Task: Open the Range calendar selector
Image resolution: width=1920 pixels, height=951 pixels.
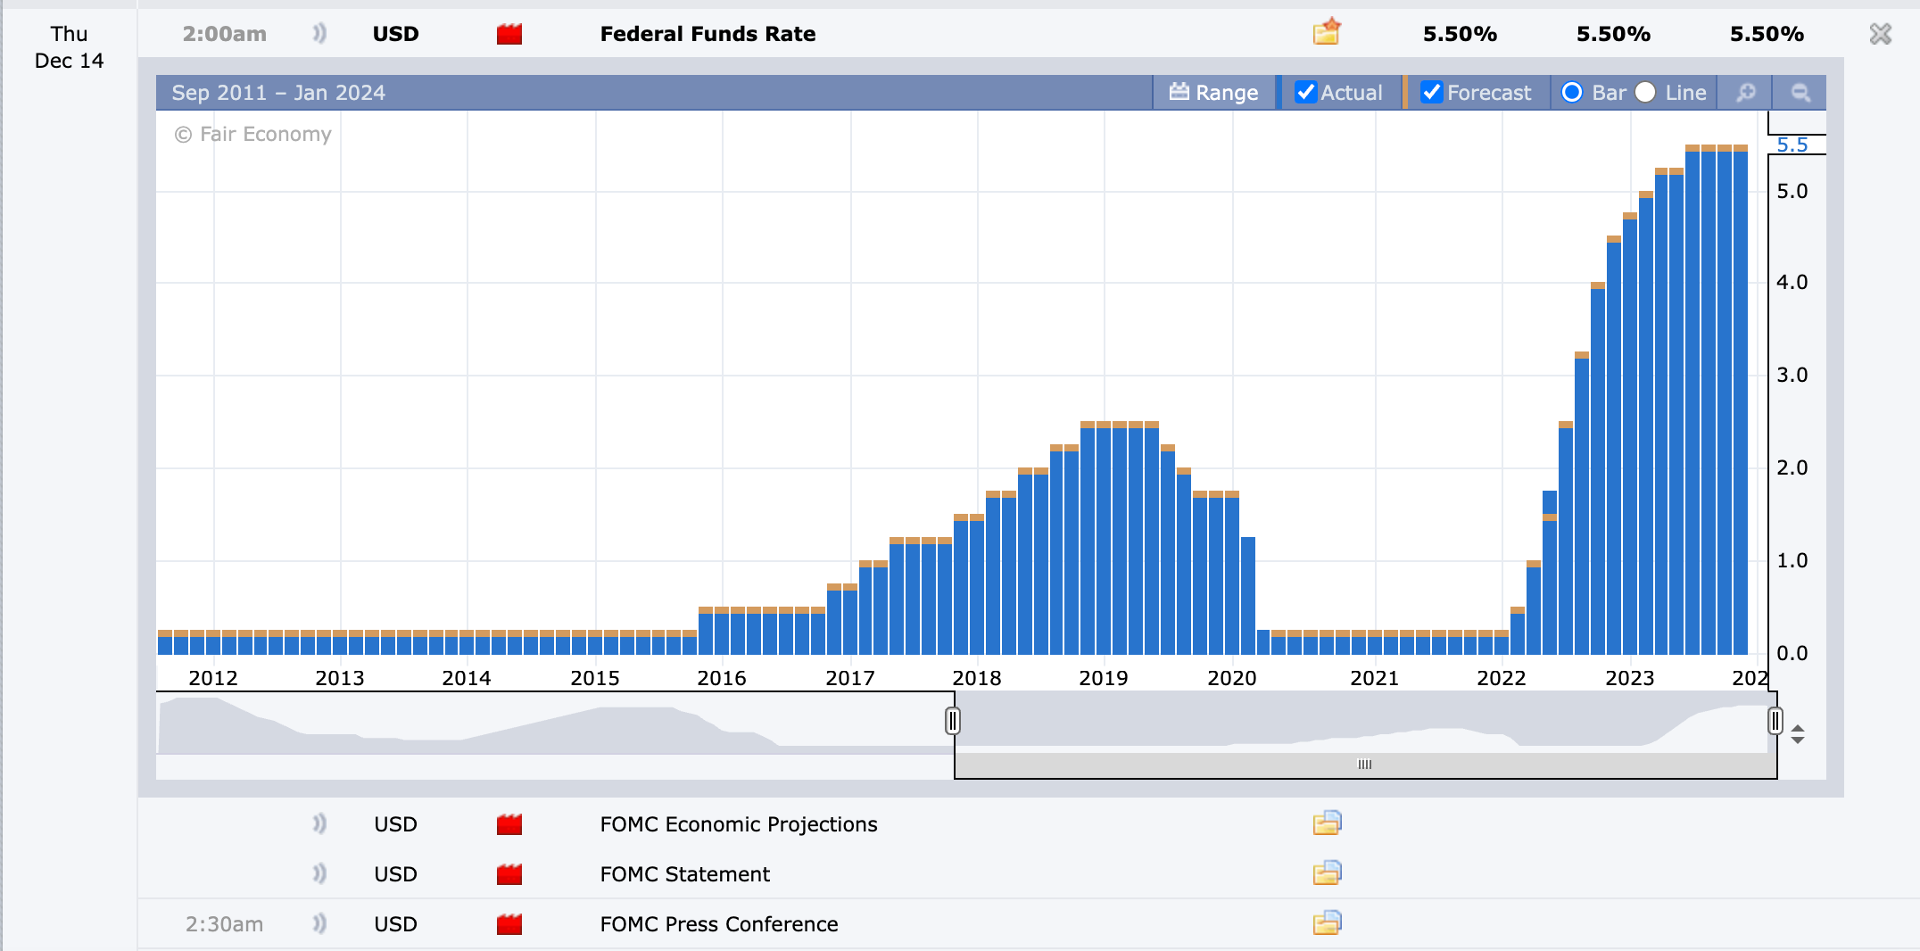Action: pyautogui.click(x=1214, y=92)
